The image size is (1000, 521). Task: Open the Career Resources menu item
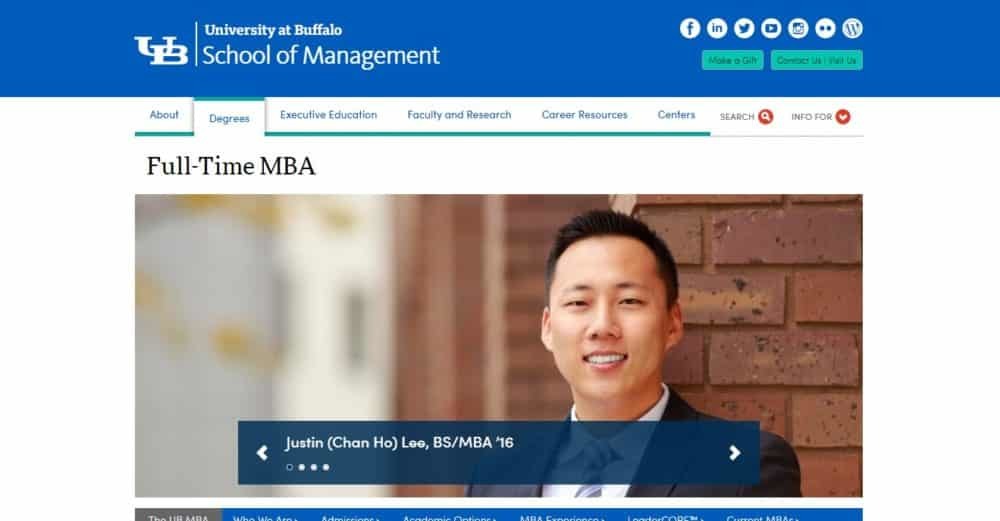pyautogui.click(x=585, y=115)
